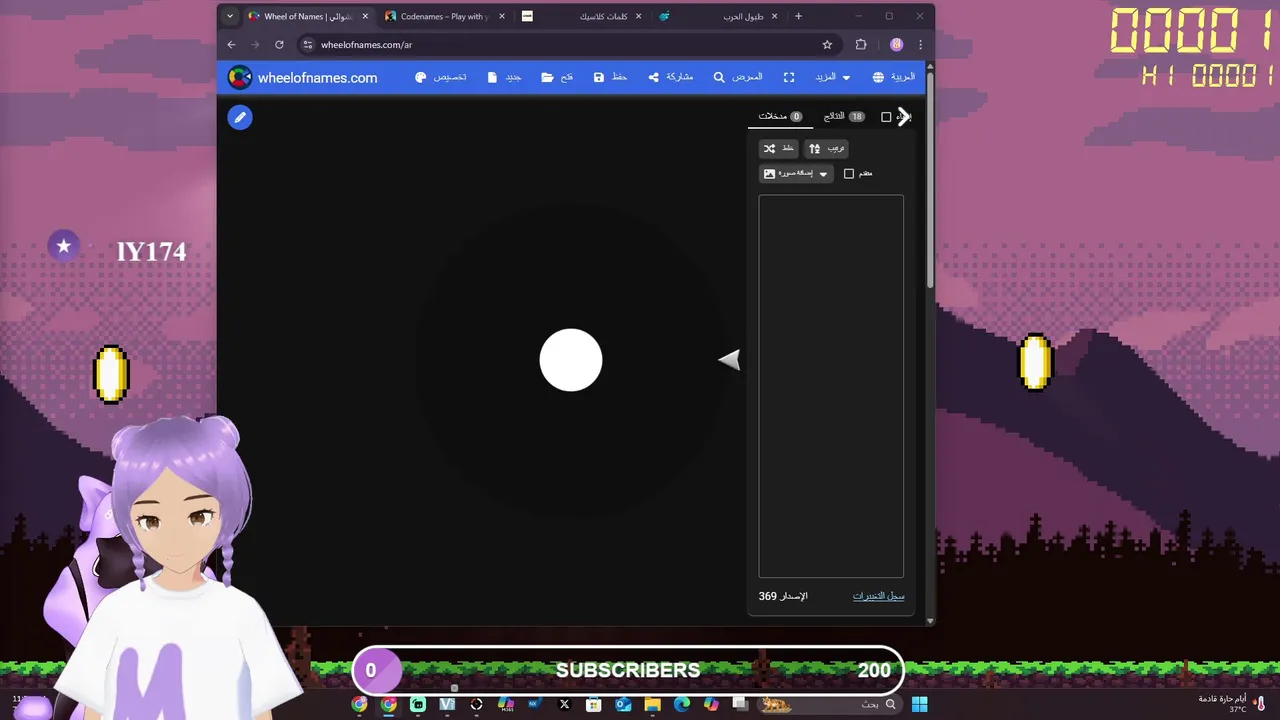This screenshot has height=720, width=1280.
Task: Open the Task View taskbar icon
Action: tap(740, 704)
